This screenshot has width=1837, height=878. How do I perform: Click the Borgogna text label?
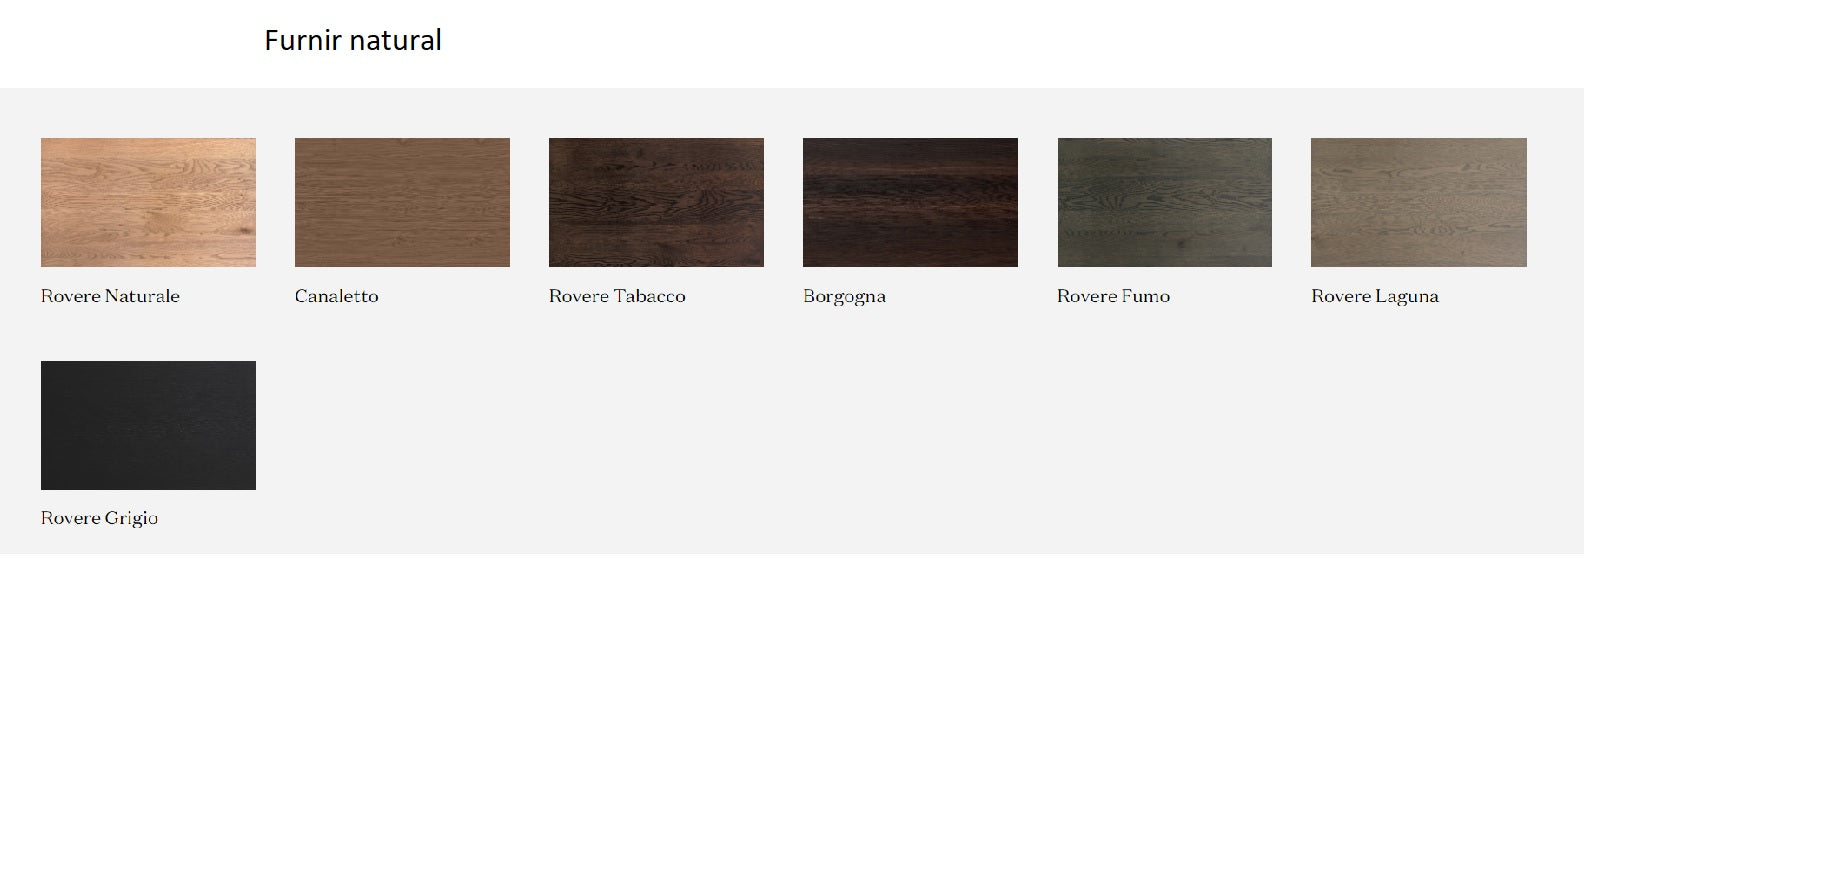844,296
